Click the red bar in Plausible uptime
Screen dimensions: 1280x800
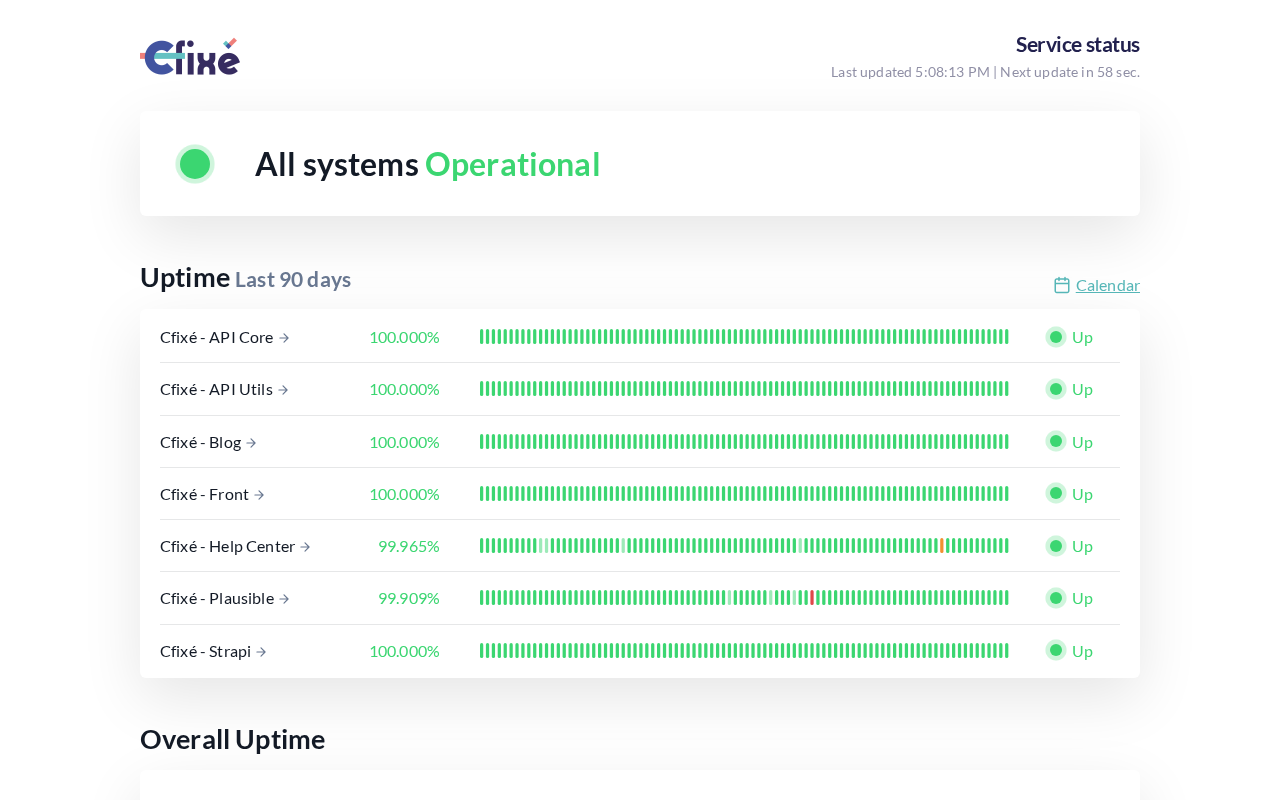pos(812,598)
